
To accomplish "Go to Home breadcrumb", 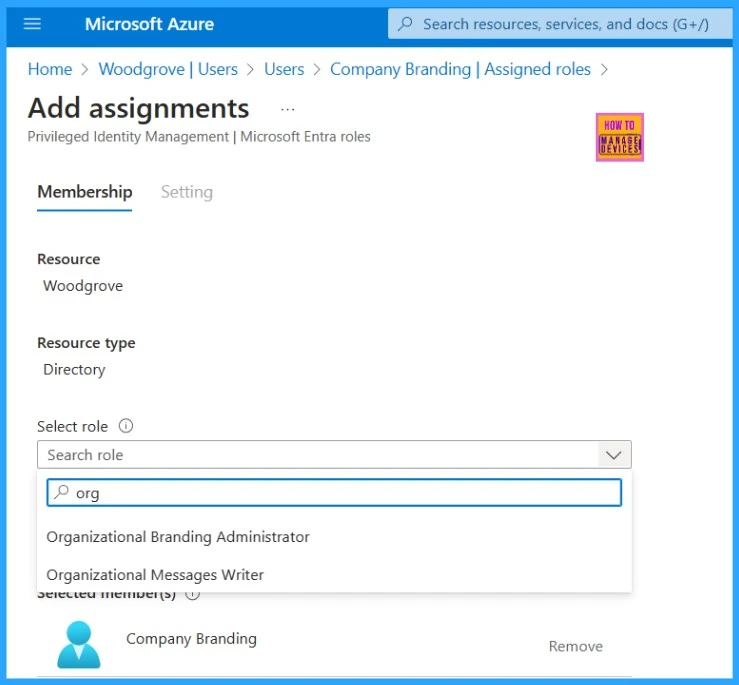I will point(50,69).
